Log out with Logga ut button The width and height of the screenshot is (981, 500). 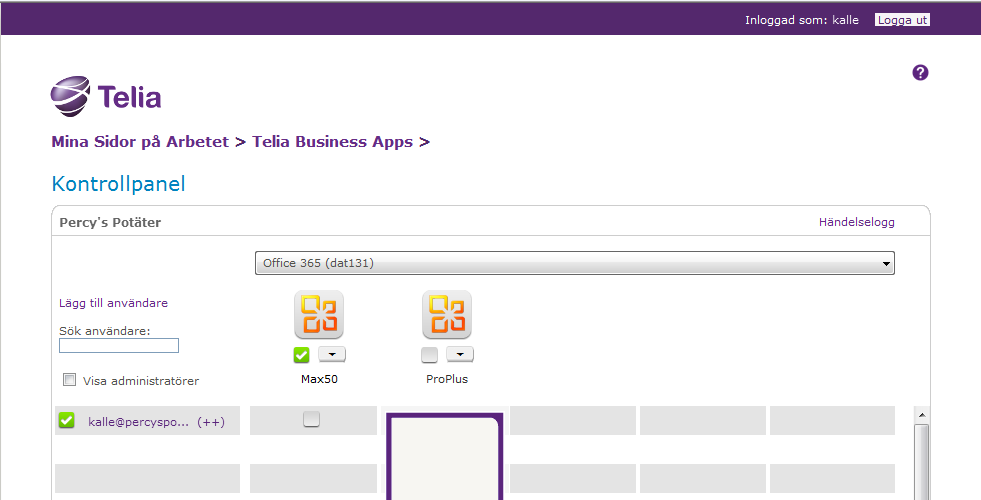[902, 20]
